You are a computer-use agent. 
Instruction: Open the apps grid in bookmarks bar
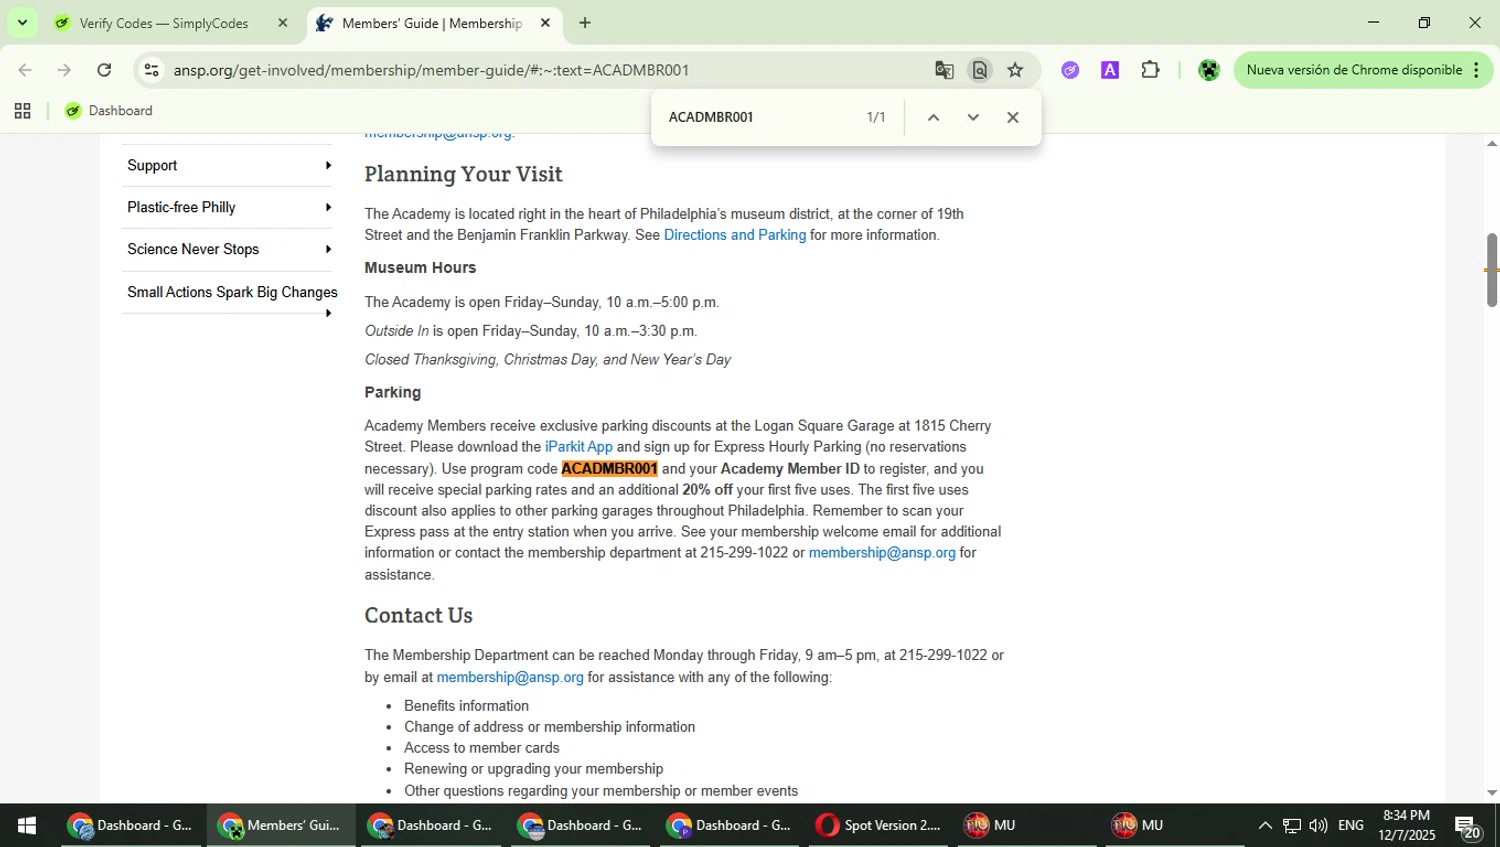22,111
